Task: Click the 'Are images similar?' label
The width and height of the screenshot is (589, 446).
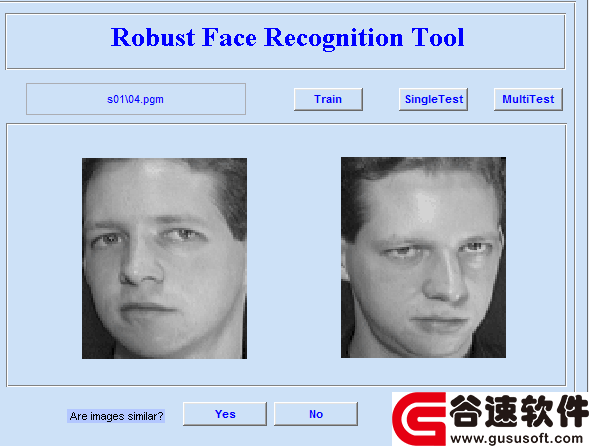Action: pos(116,416)
